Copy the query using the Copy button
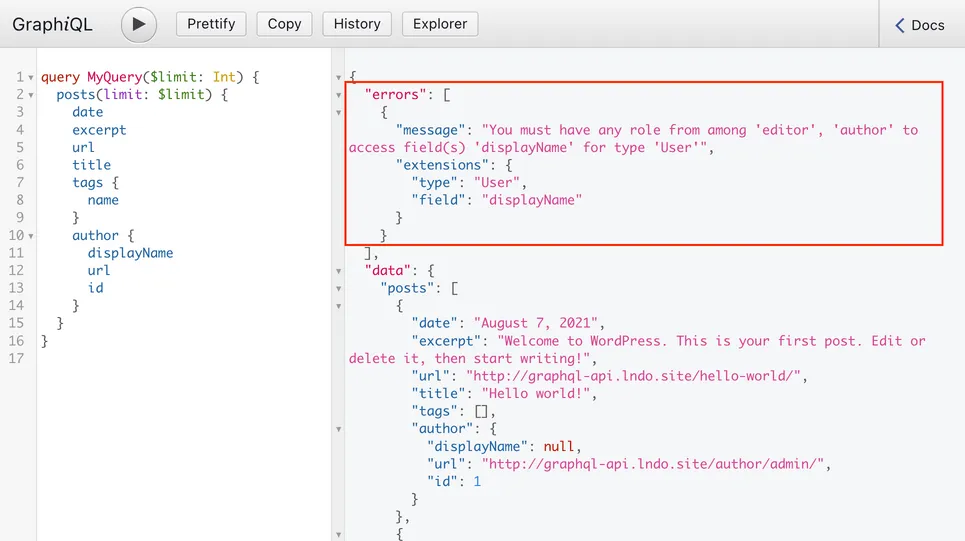 [284, 24]
